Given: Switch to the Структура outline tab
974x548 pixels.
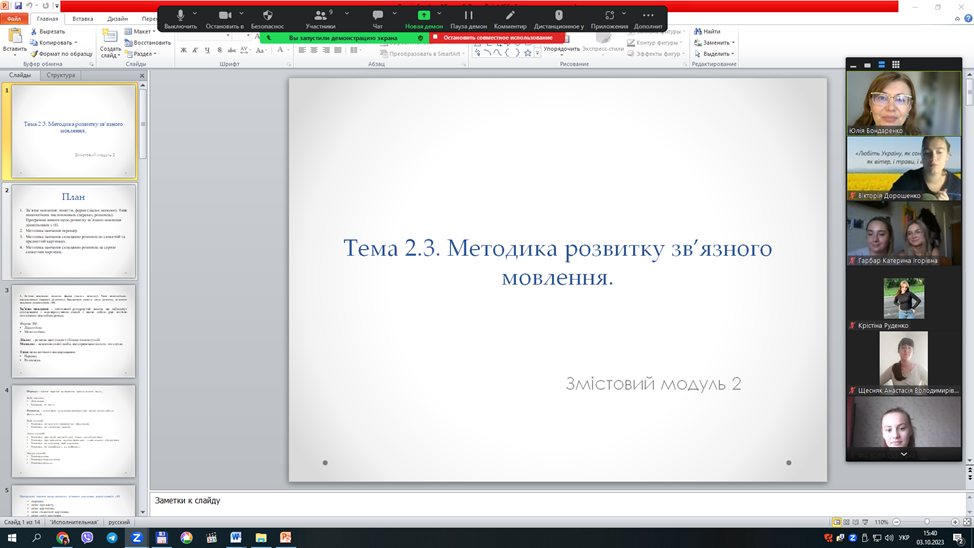Looking at the screenshot, I should tap(61, 75).
